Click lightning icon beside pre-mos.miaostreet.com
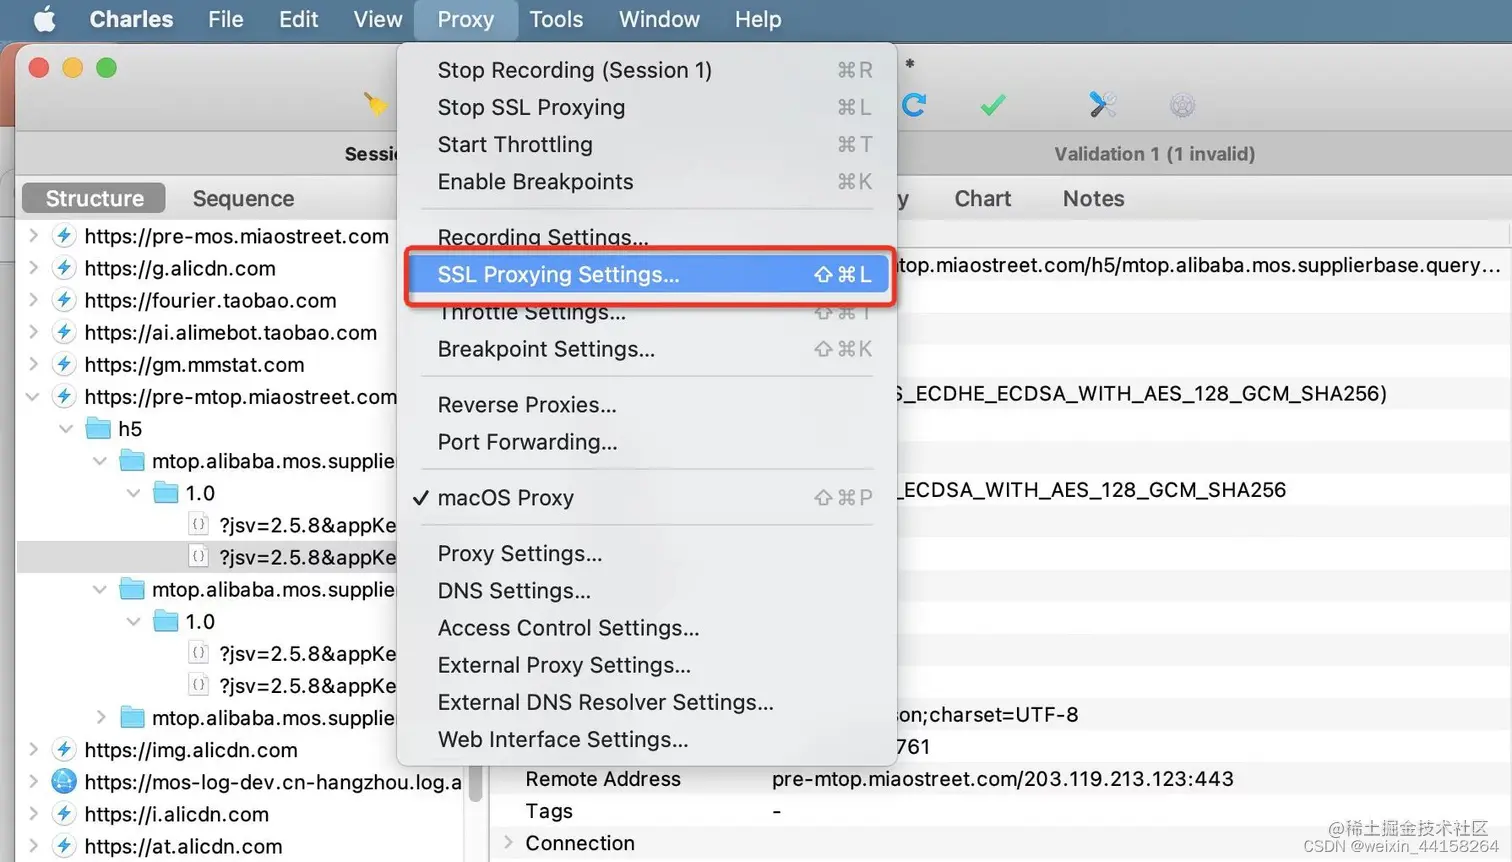 64,236
